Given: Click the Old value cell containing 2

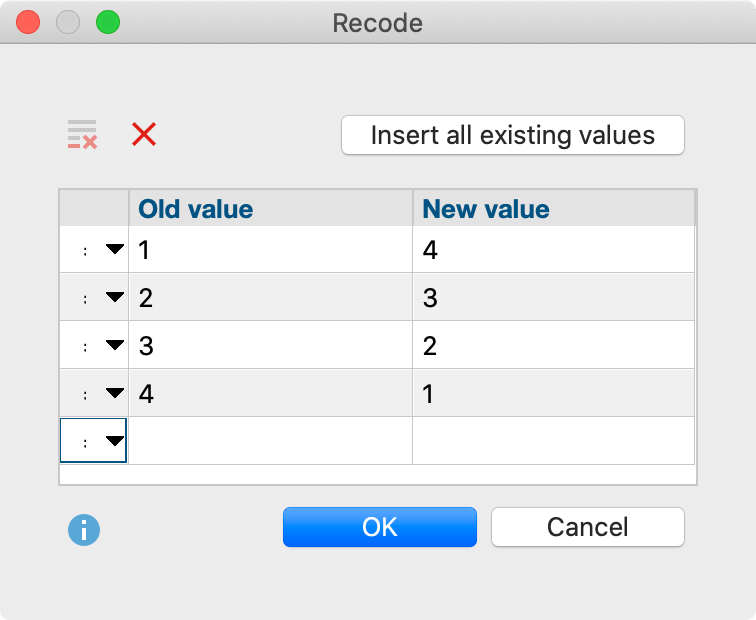Looking at the screenshot, I should click(270, 298).
